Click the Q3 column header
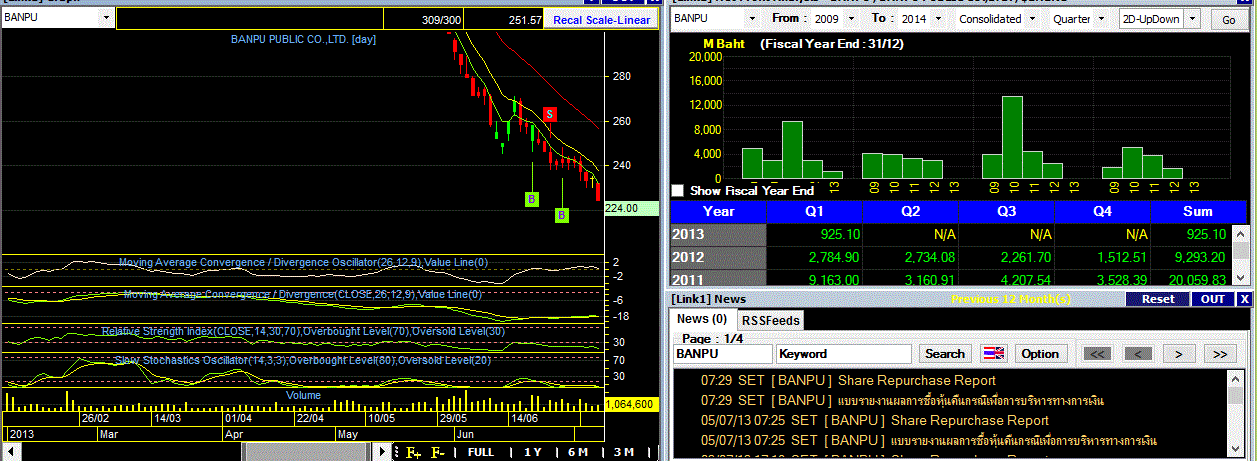 (x=1006, y=212)
